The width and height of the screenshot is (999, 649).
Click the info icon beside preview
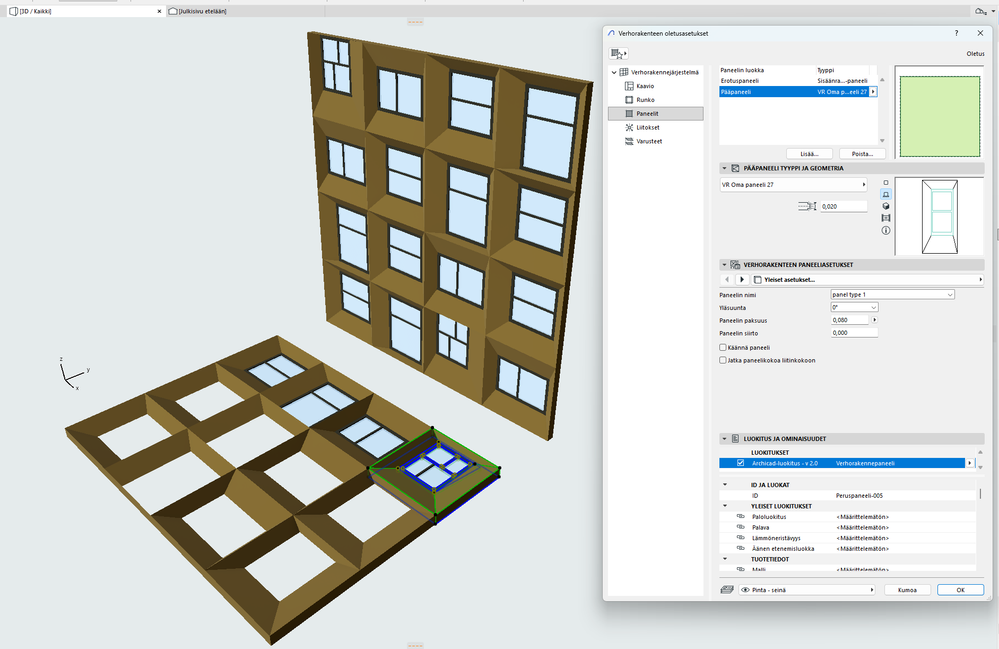(x=886, y=231)
